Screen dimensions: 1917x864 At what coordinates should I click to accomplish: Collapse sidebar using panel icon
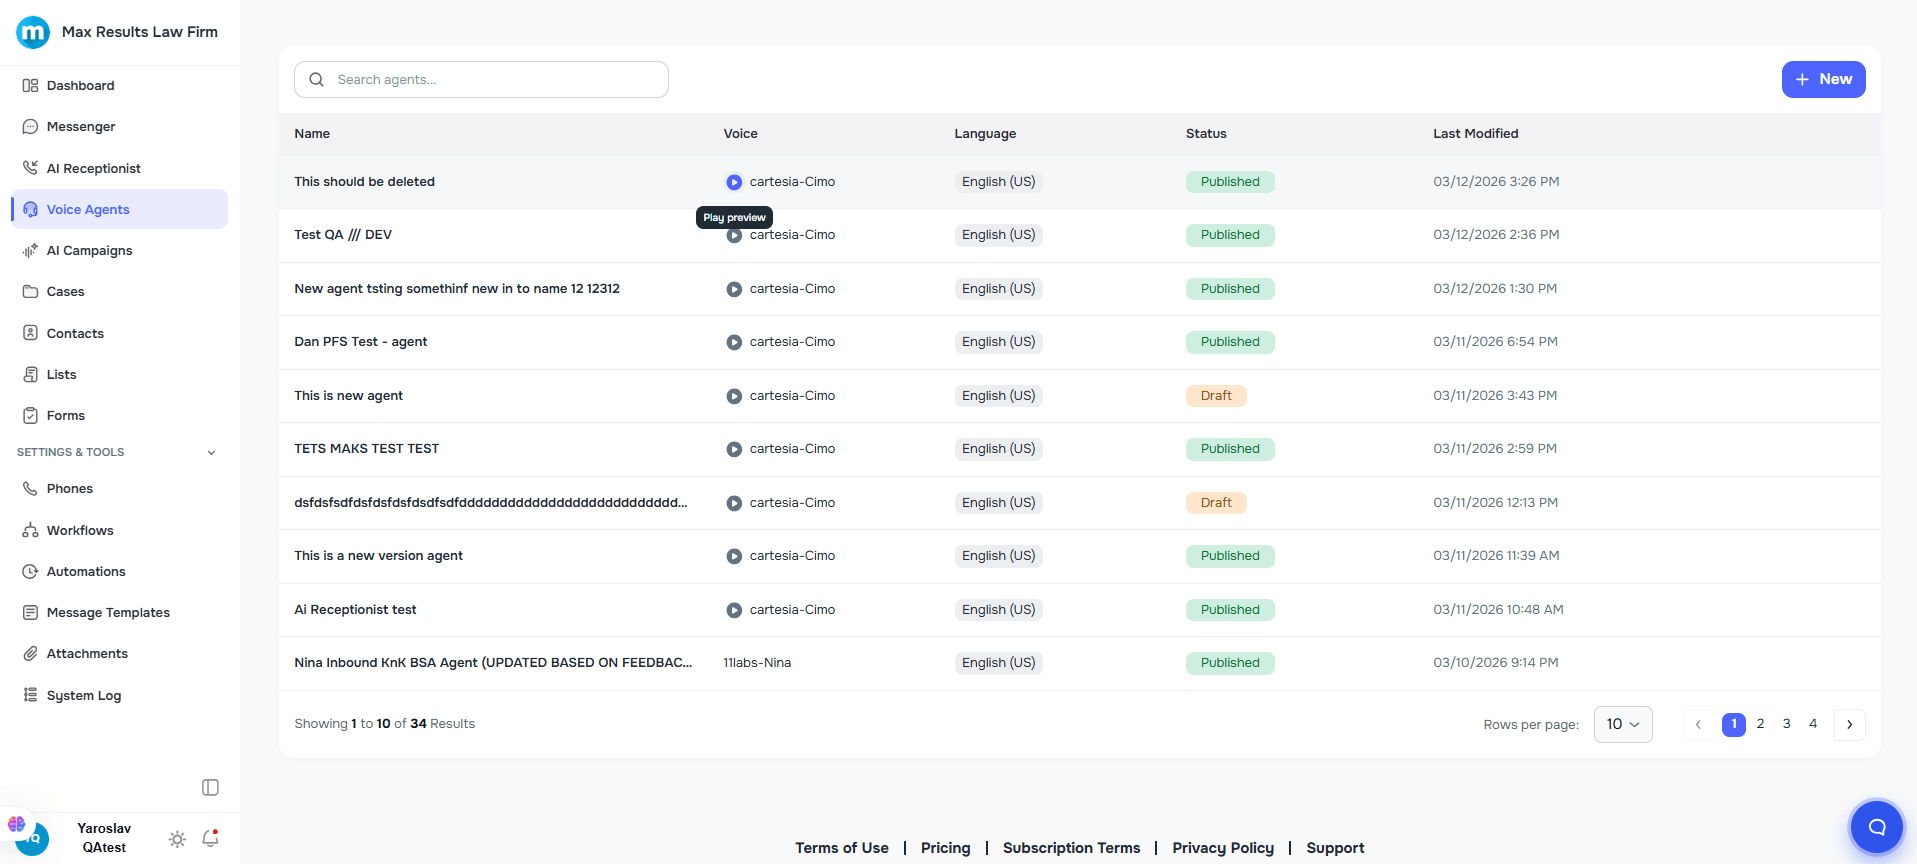point(210,788)
